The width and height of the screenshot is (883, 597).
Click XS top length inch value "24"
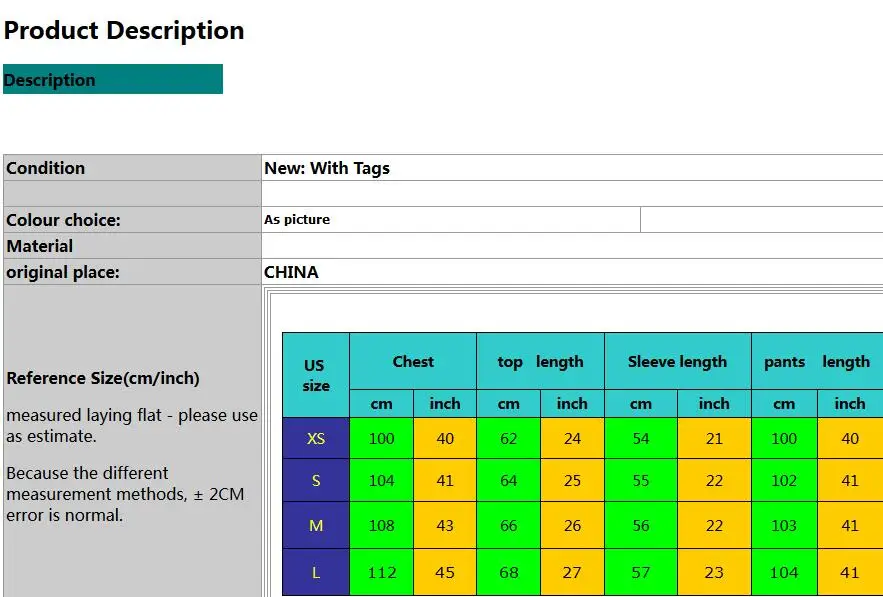[x=572, y=438]
